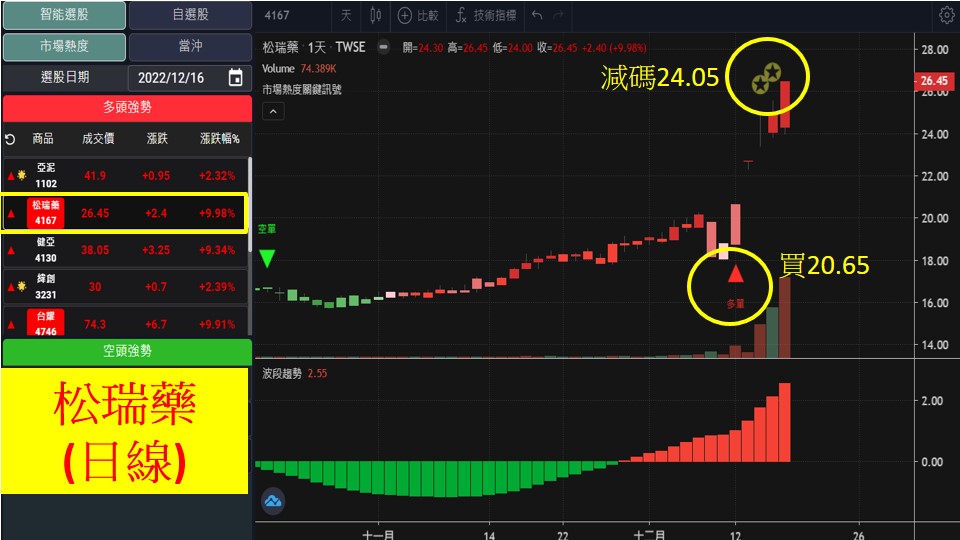Switch to the 當沖 tab
Screen dimensions: 960x540
pos(190,47)
